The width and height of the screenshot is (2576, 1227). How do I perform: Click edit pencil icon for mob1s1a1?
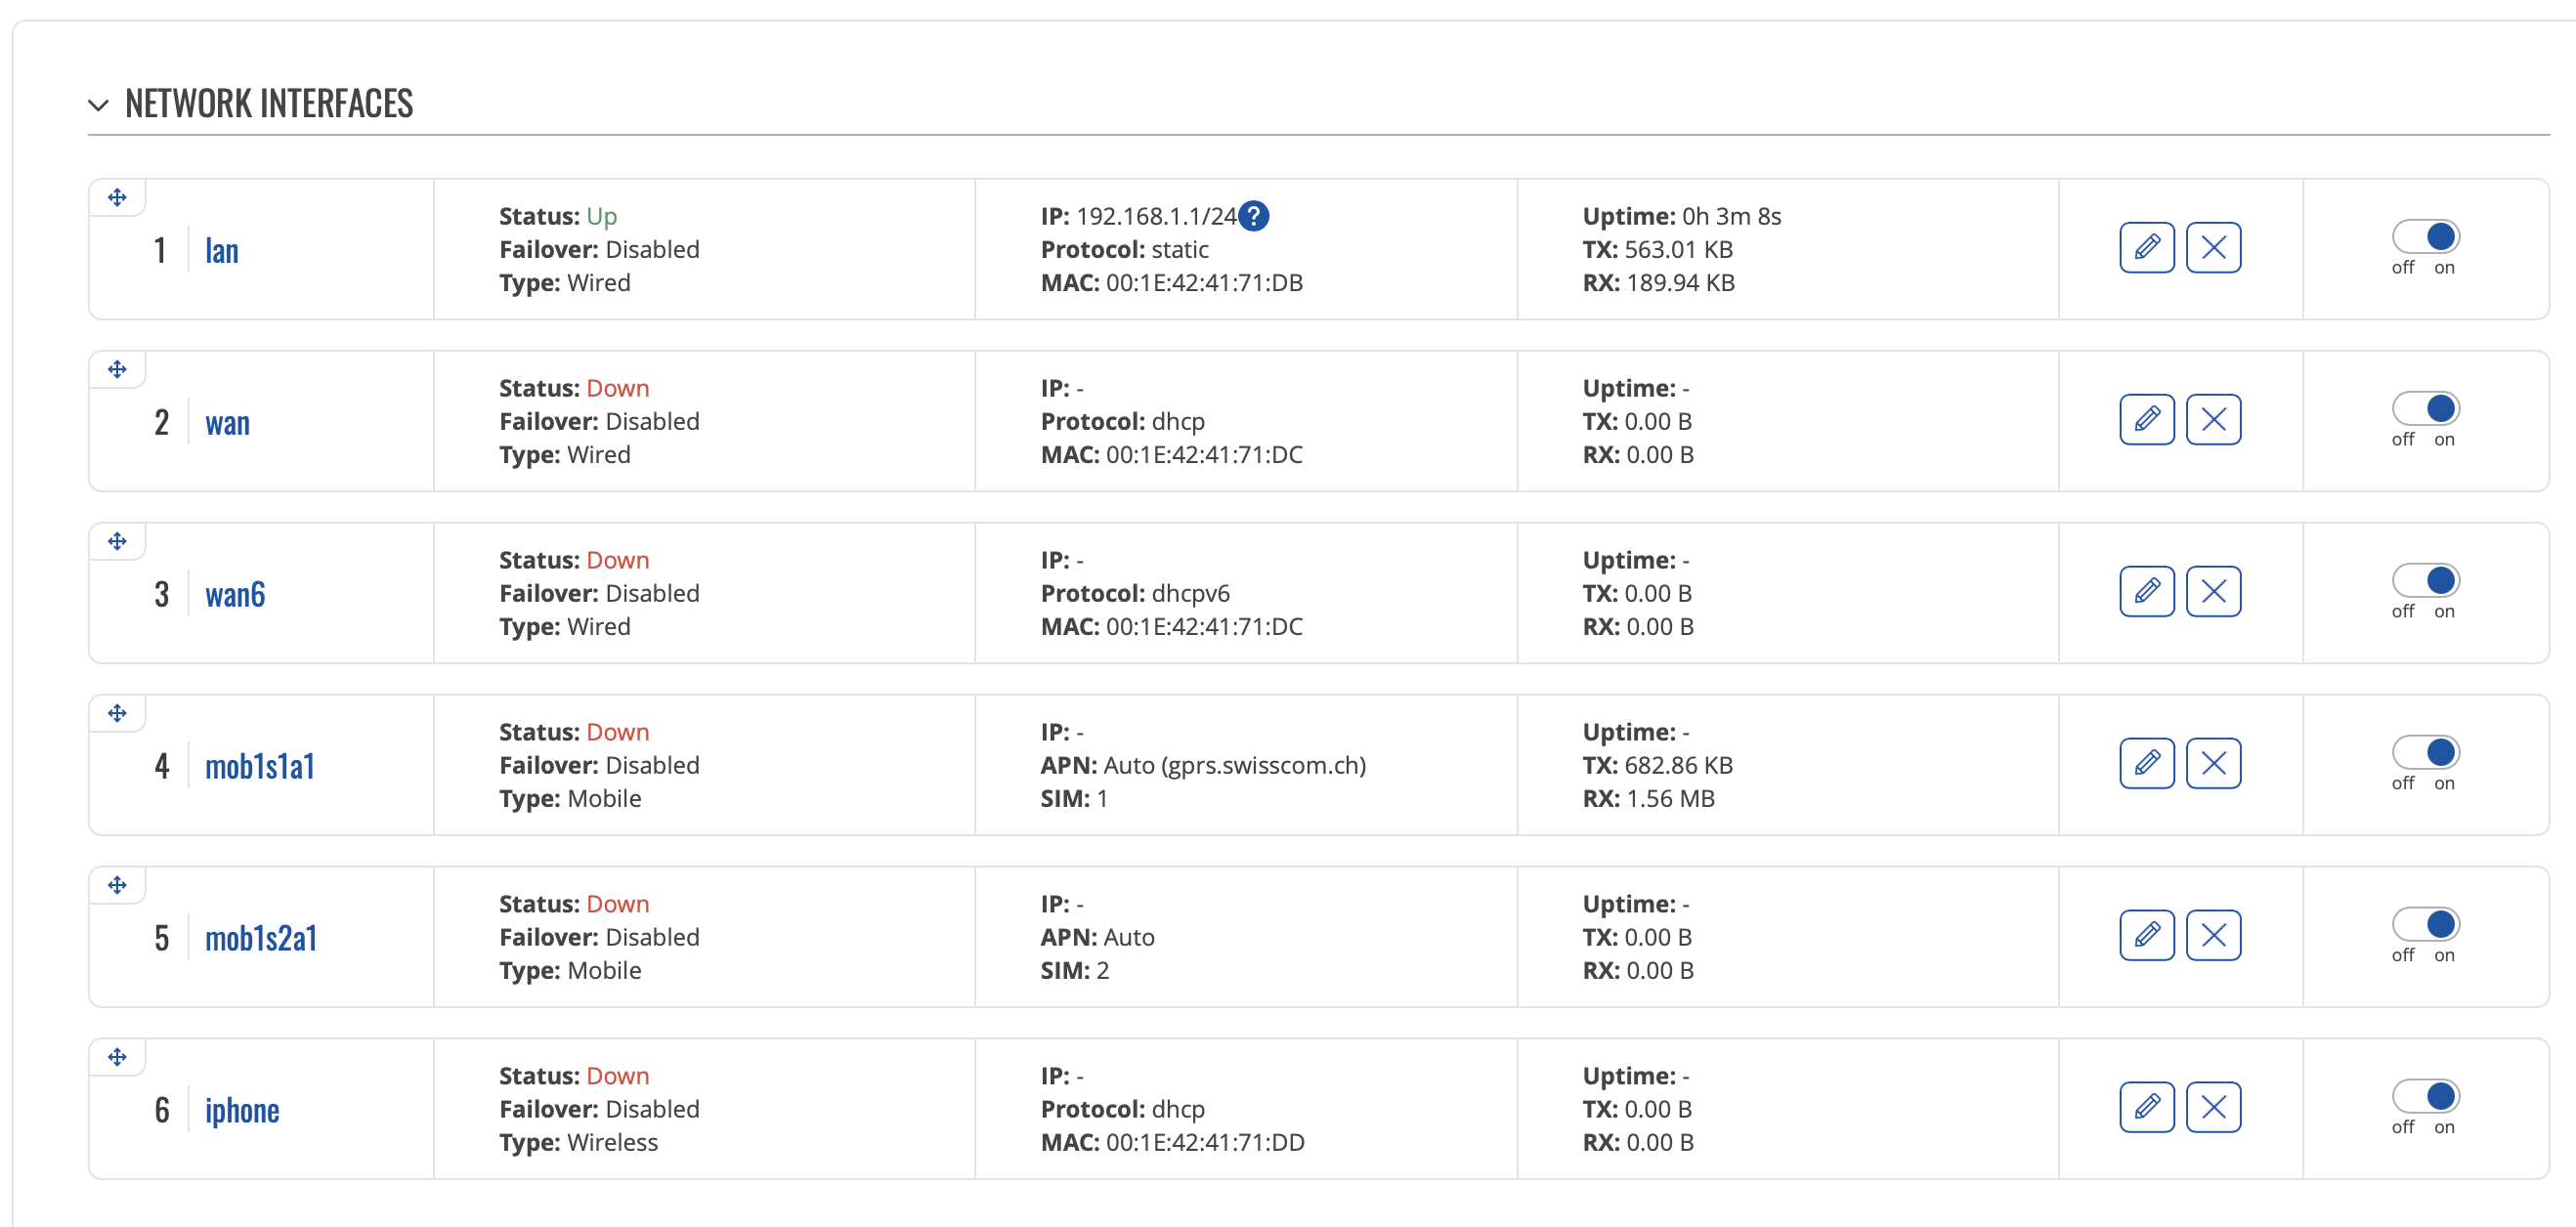pyautogui.click(x=2146, y=763)
